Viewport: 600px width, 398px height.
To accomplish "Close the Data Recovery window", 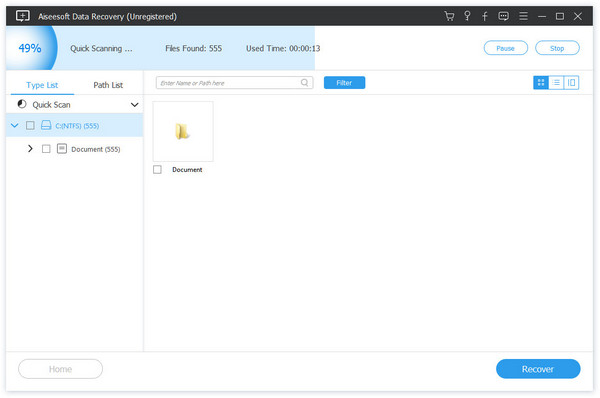I will coord(578,16).
